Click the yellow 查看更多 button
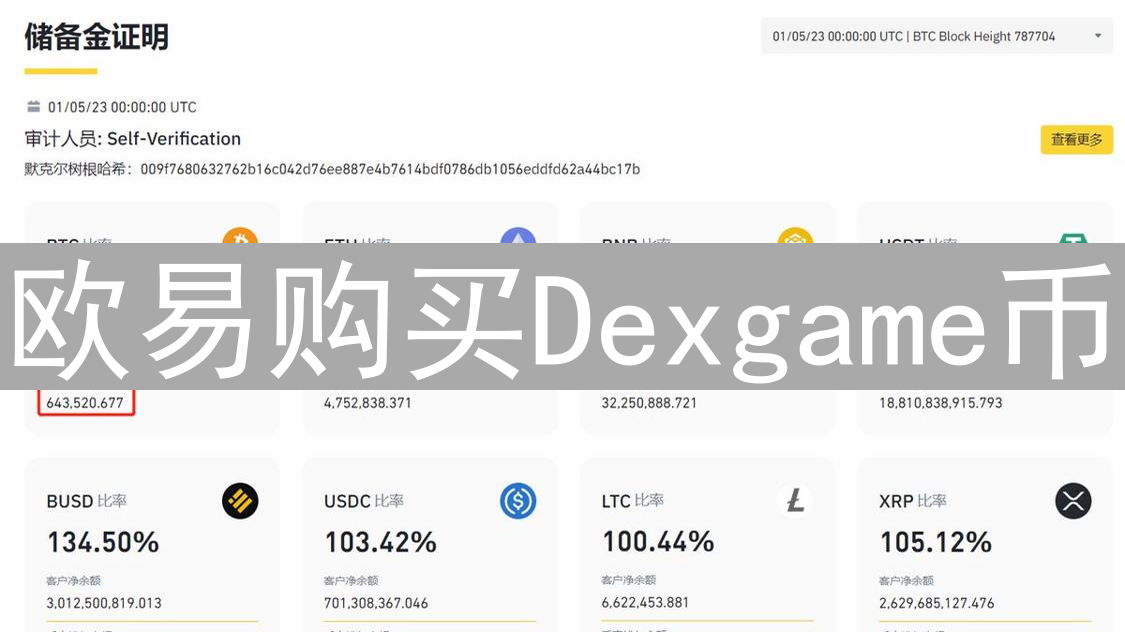This screenshot has height=632, width=1125. coord(1076,139)
